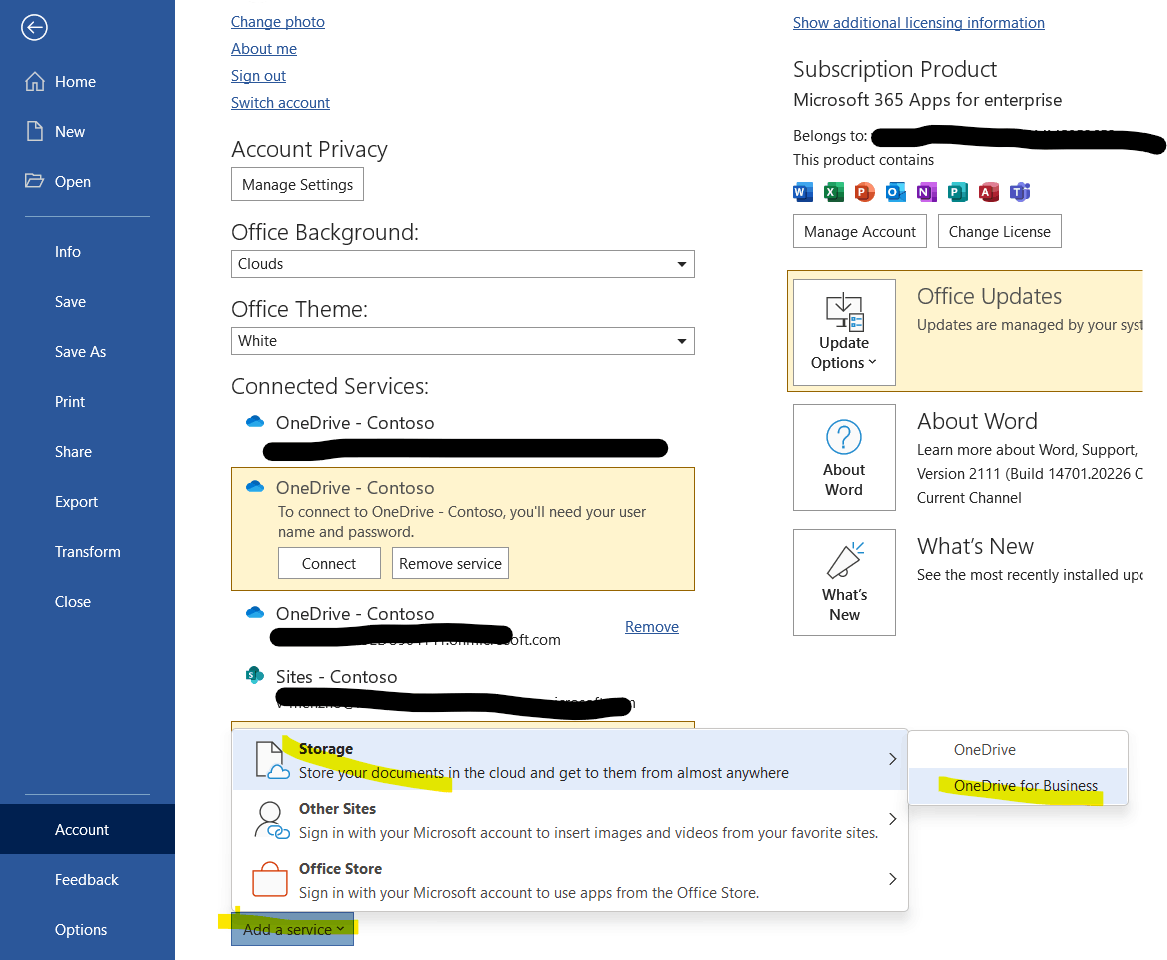Click the back arrow to exit Account view
The width and height of the screenshot is (1167, 960).
pos(34,28)
